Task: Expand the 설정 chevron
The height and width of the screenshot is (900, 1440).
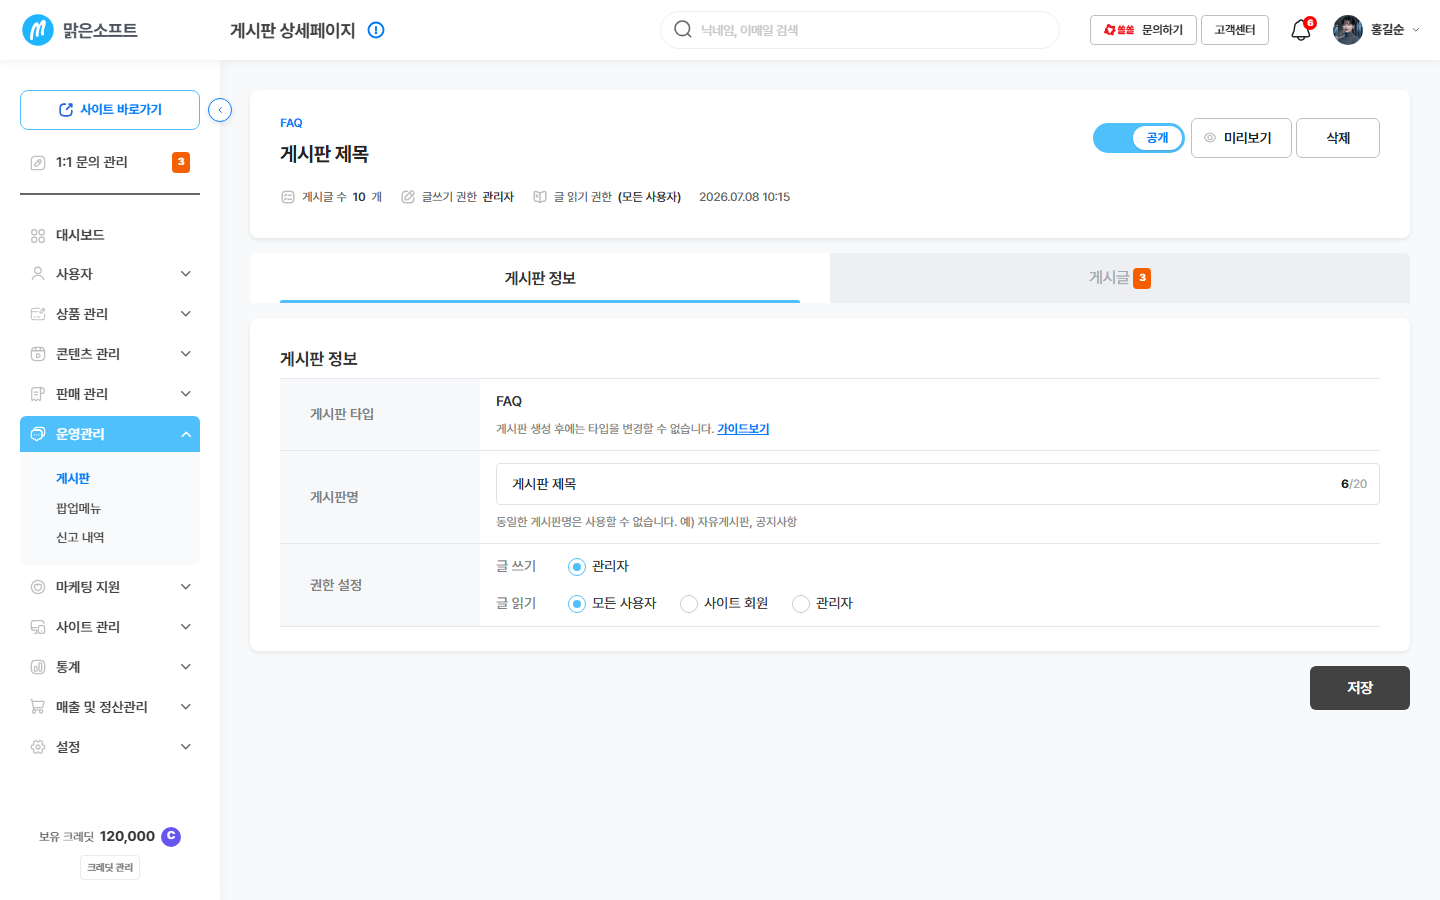Action: (x=186, y=747)
